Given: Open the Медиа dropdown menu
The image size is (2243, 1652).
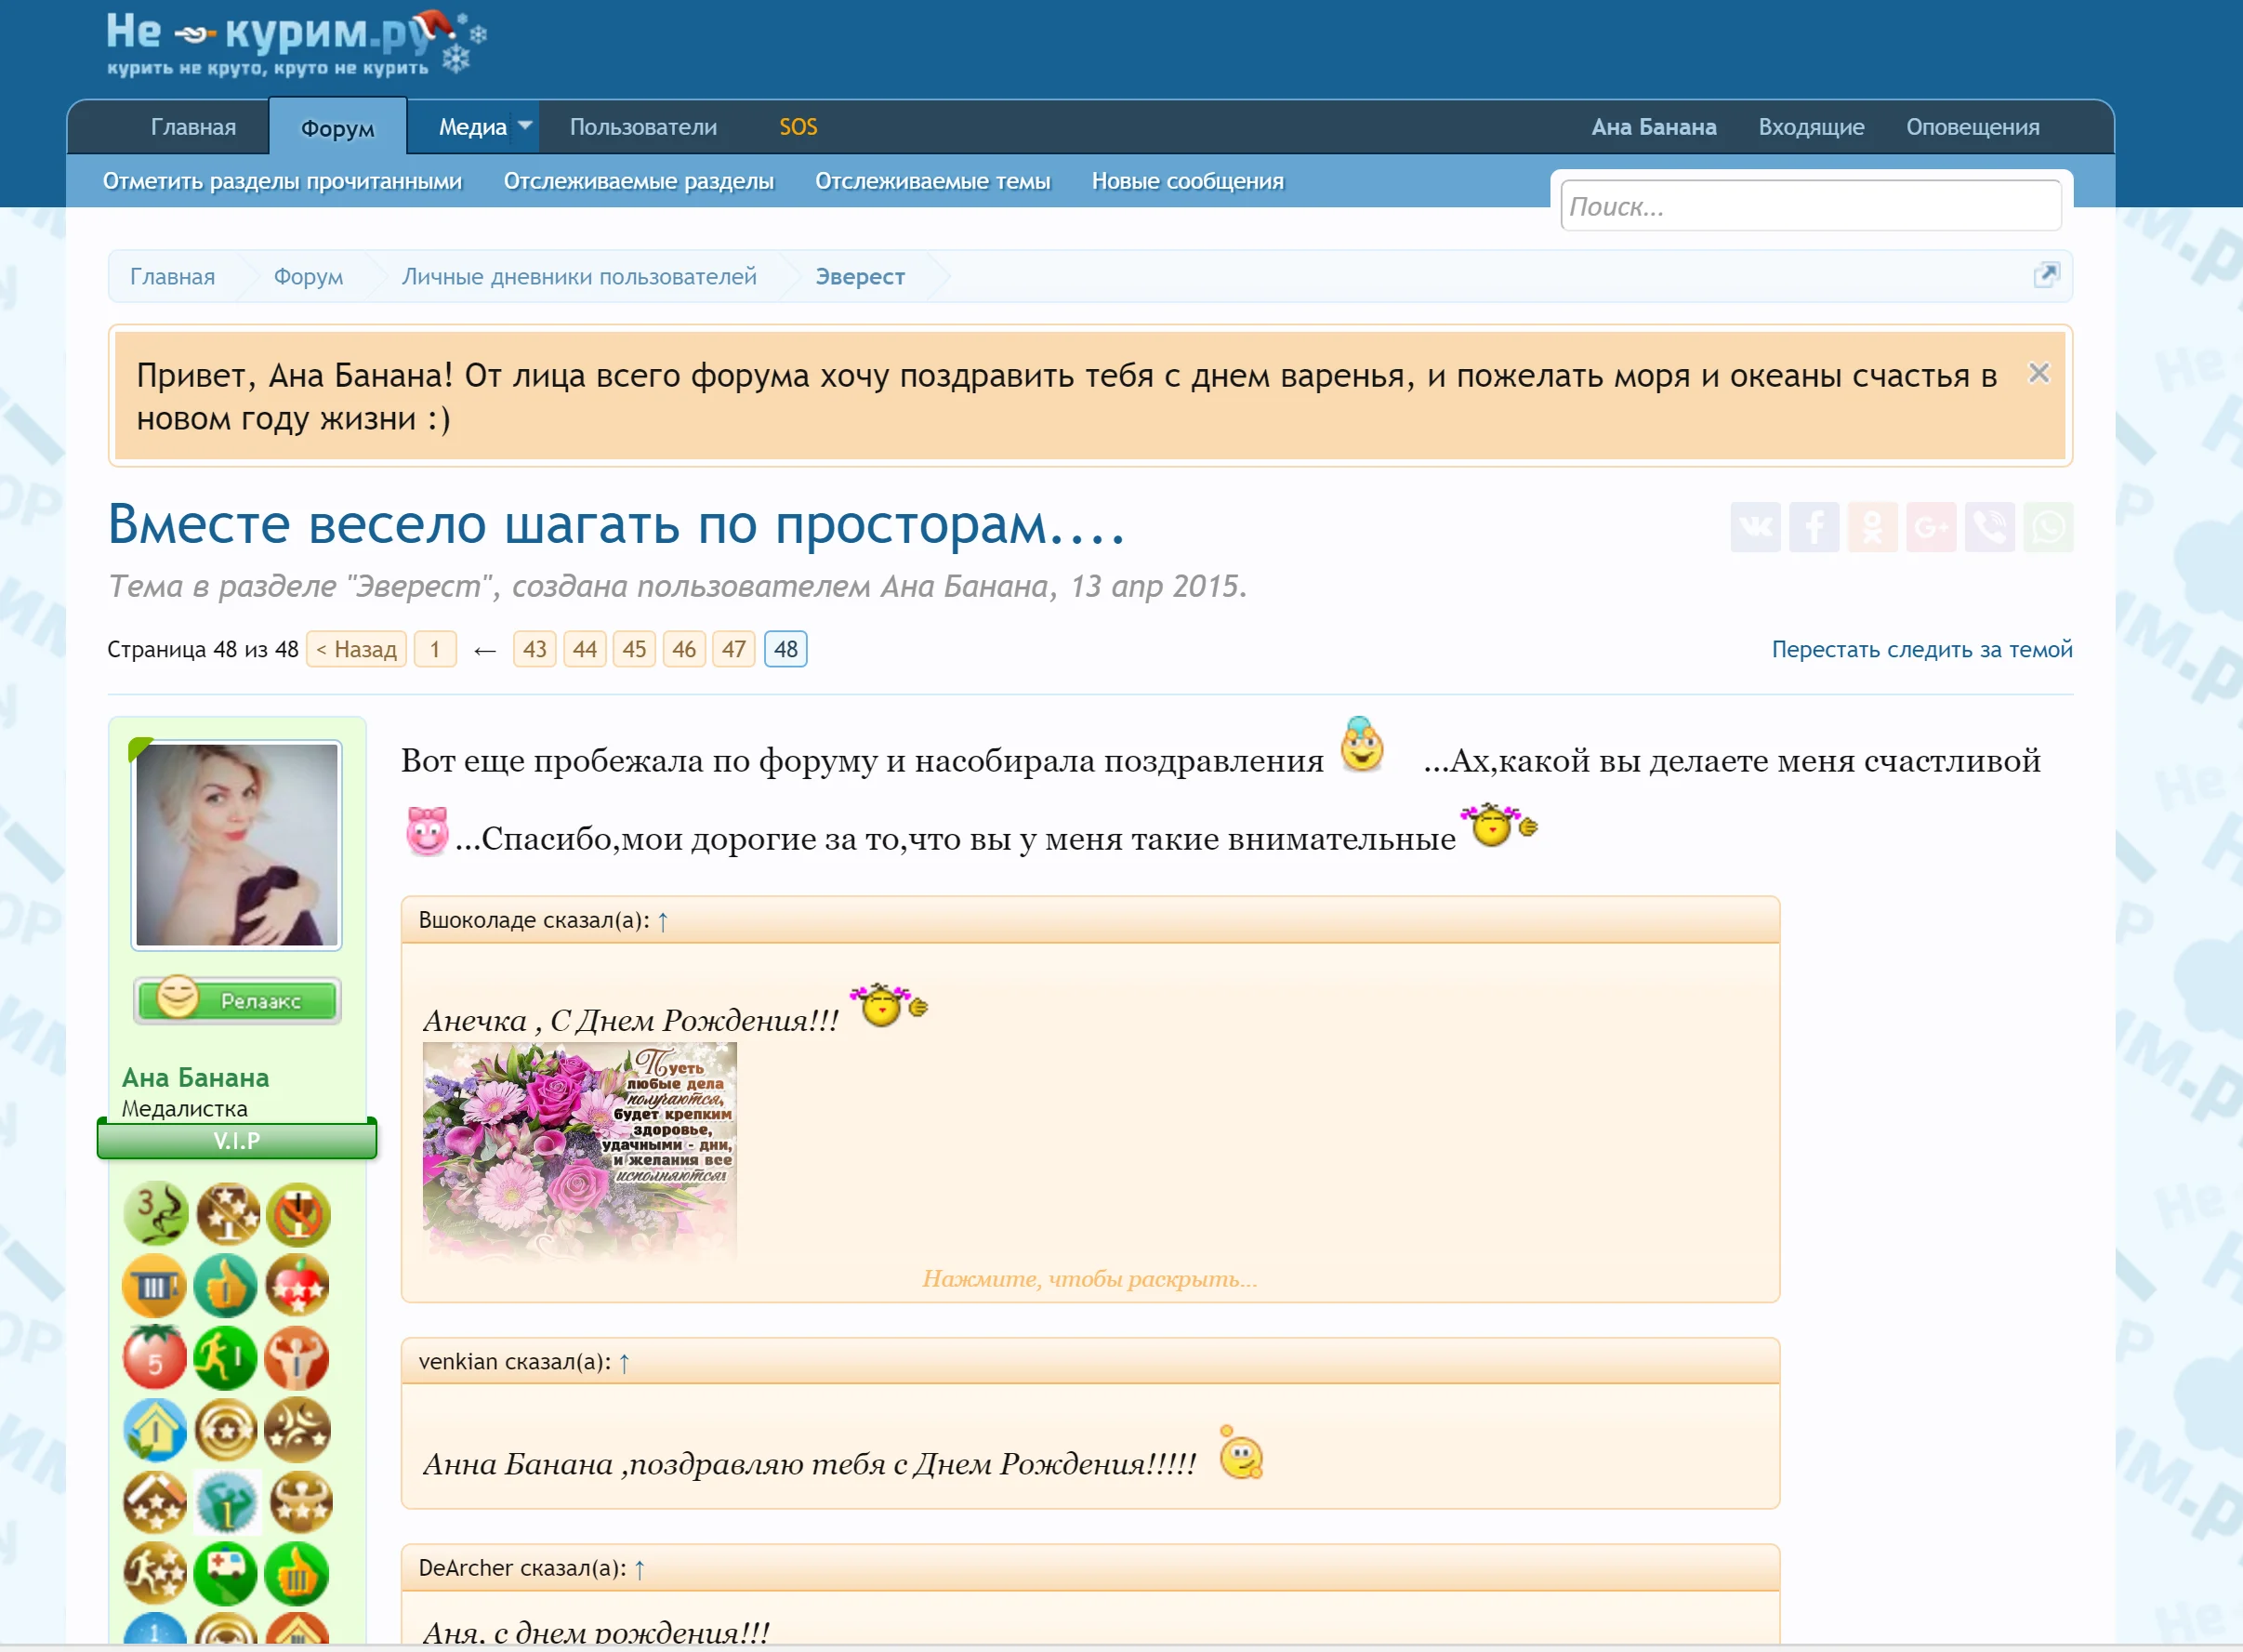Looking at the screenshot, I should click(x=474, y=126).
